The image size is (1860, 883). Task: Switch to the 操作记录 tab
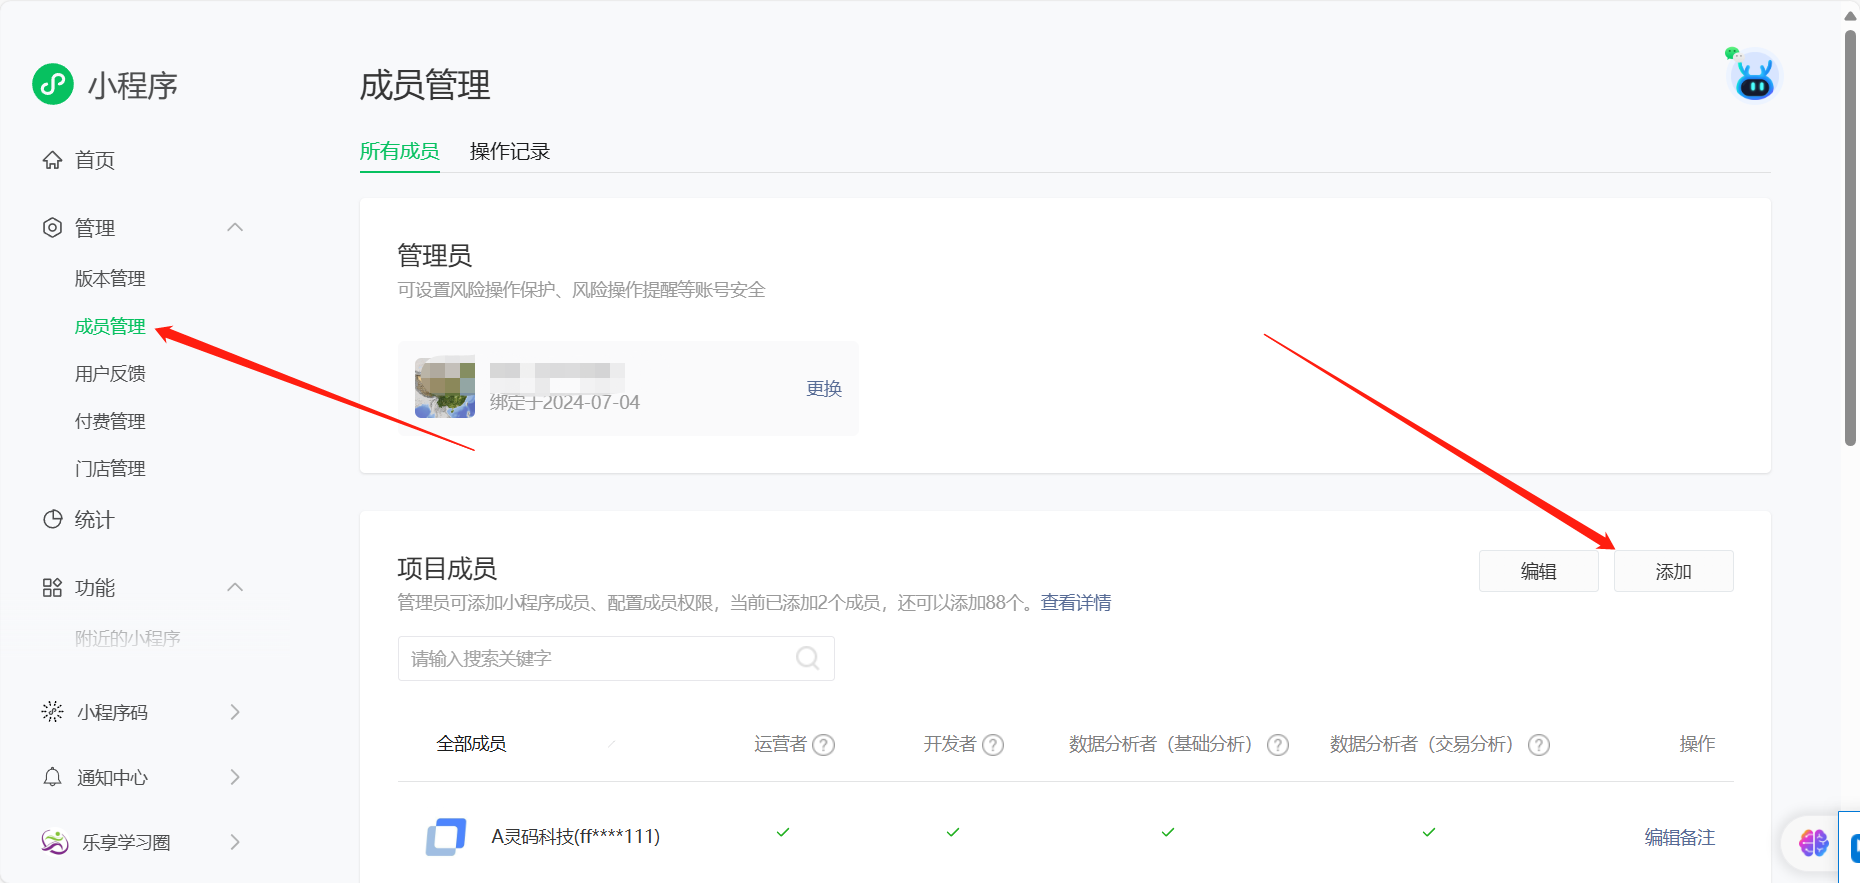pyautogui.click(x=510, y=151)
